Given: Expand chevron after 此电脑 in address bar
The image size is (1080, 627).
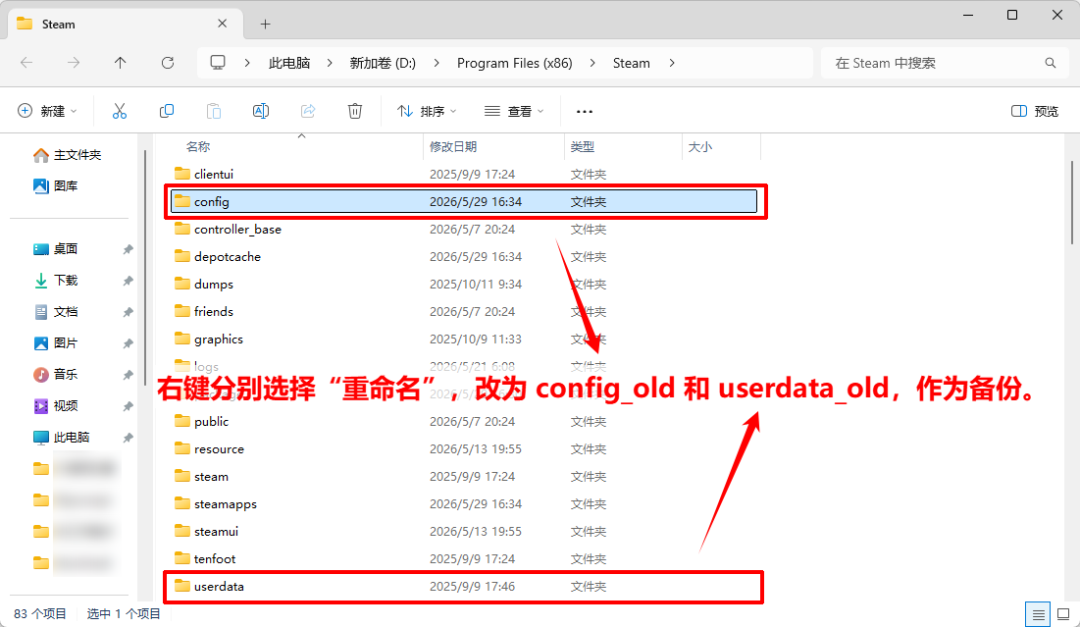Looking at the screenshot, I should click(x=330, y=63).
